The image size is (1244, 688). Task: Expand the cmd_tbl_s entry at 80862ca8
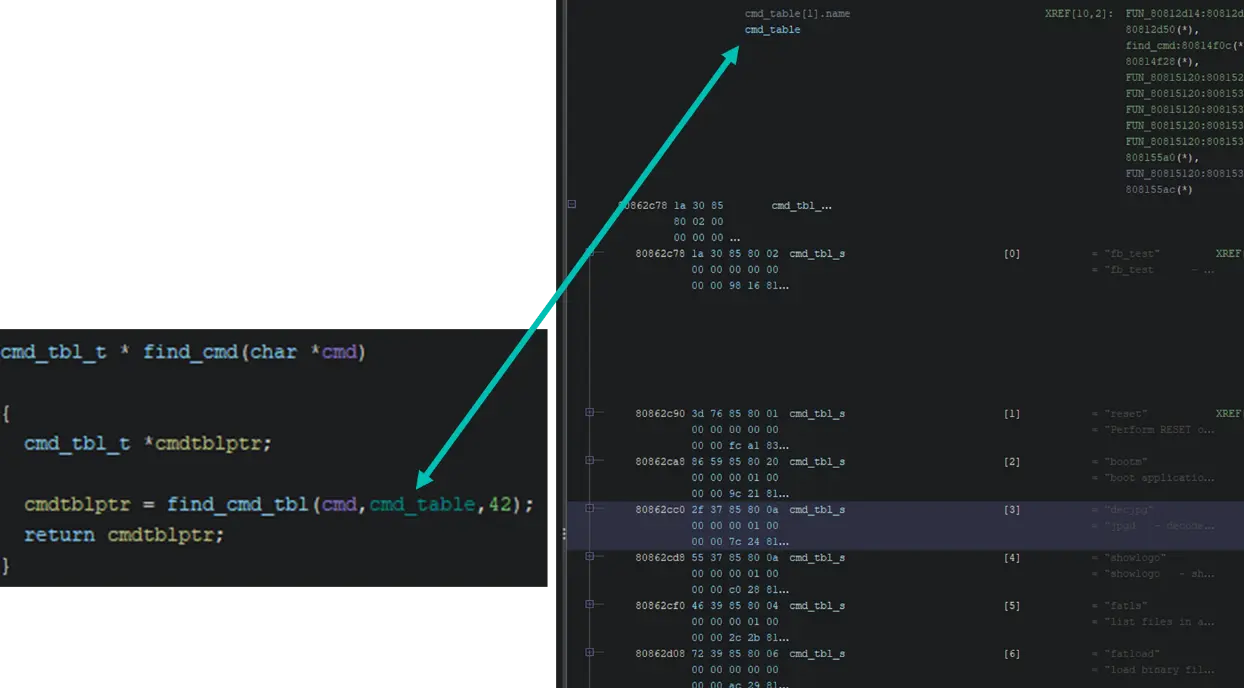[x=590, y=460]
